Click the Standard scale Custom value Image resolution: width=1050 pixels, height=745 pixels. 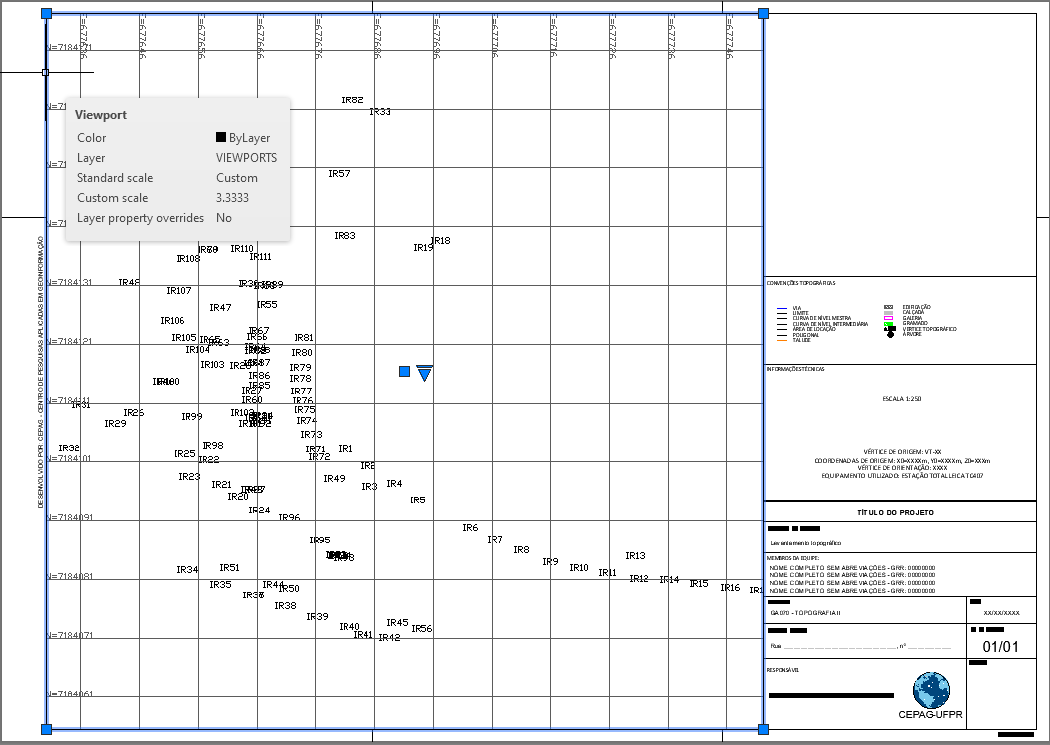236,178
